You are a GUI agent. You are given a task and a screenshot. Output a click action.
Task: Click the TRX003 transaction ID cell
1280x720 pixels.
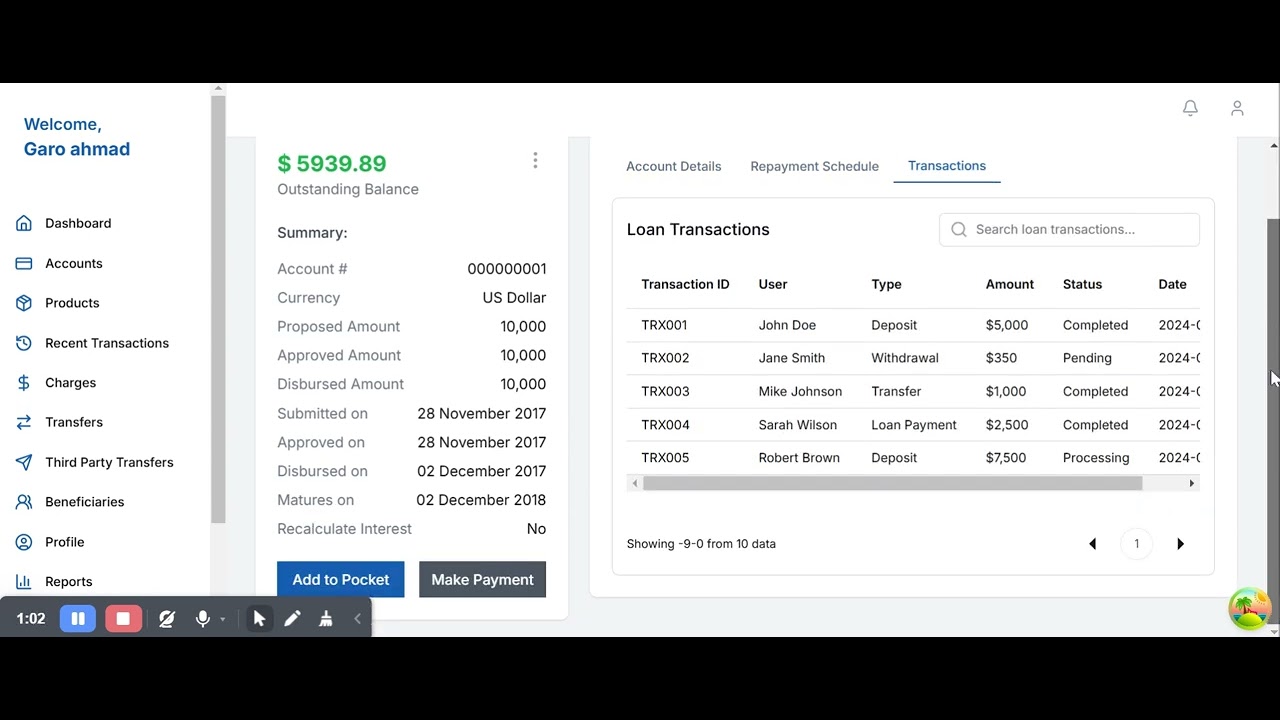point(665,391)
